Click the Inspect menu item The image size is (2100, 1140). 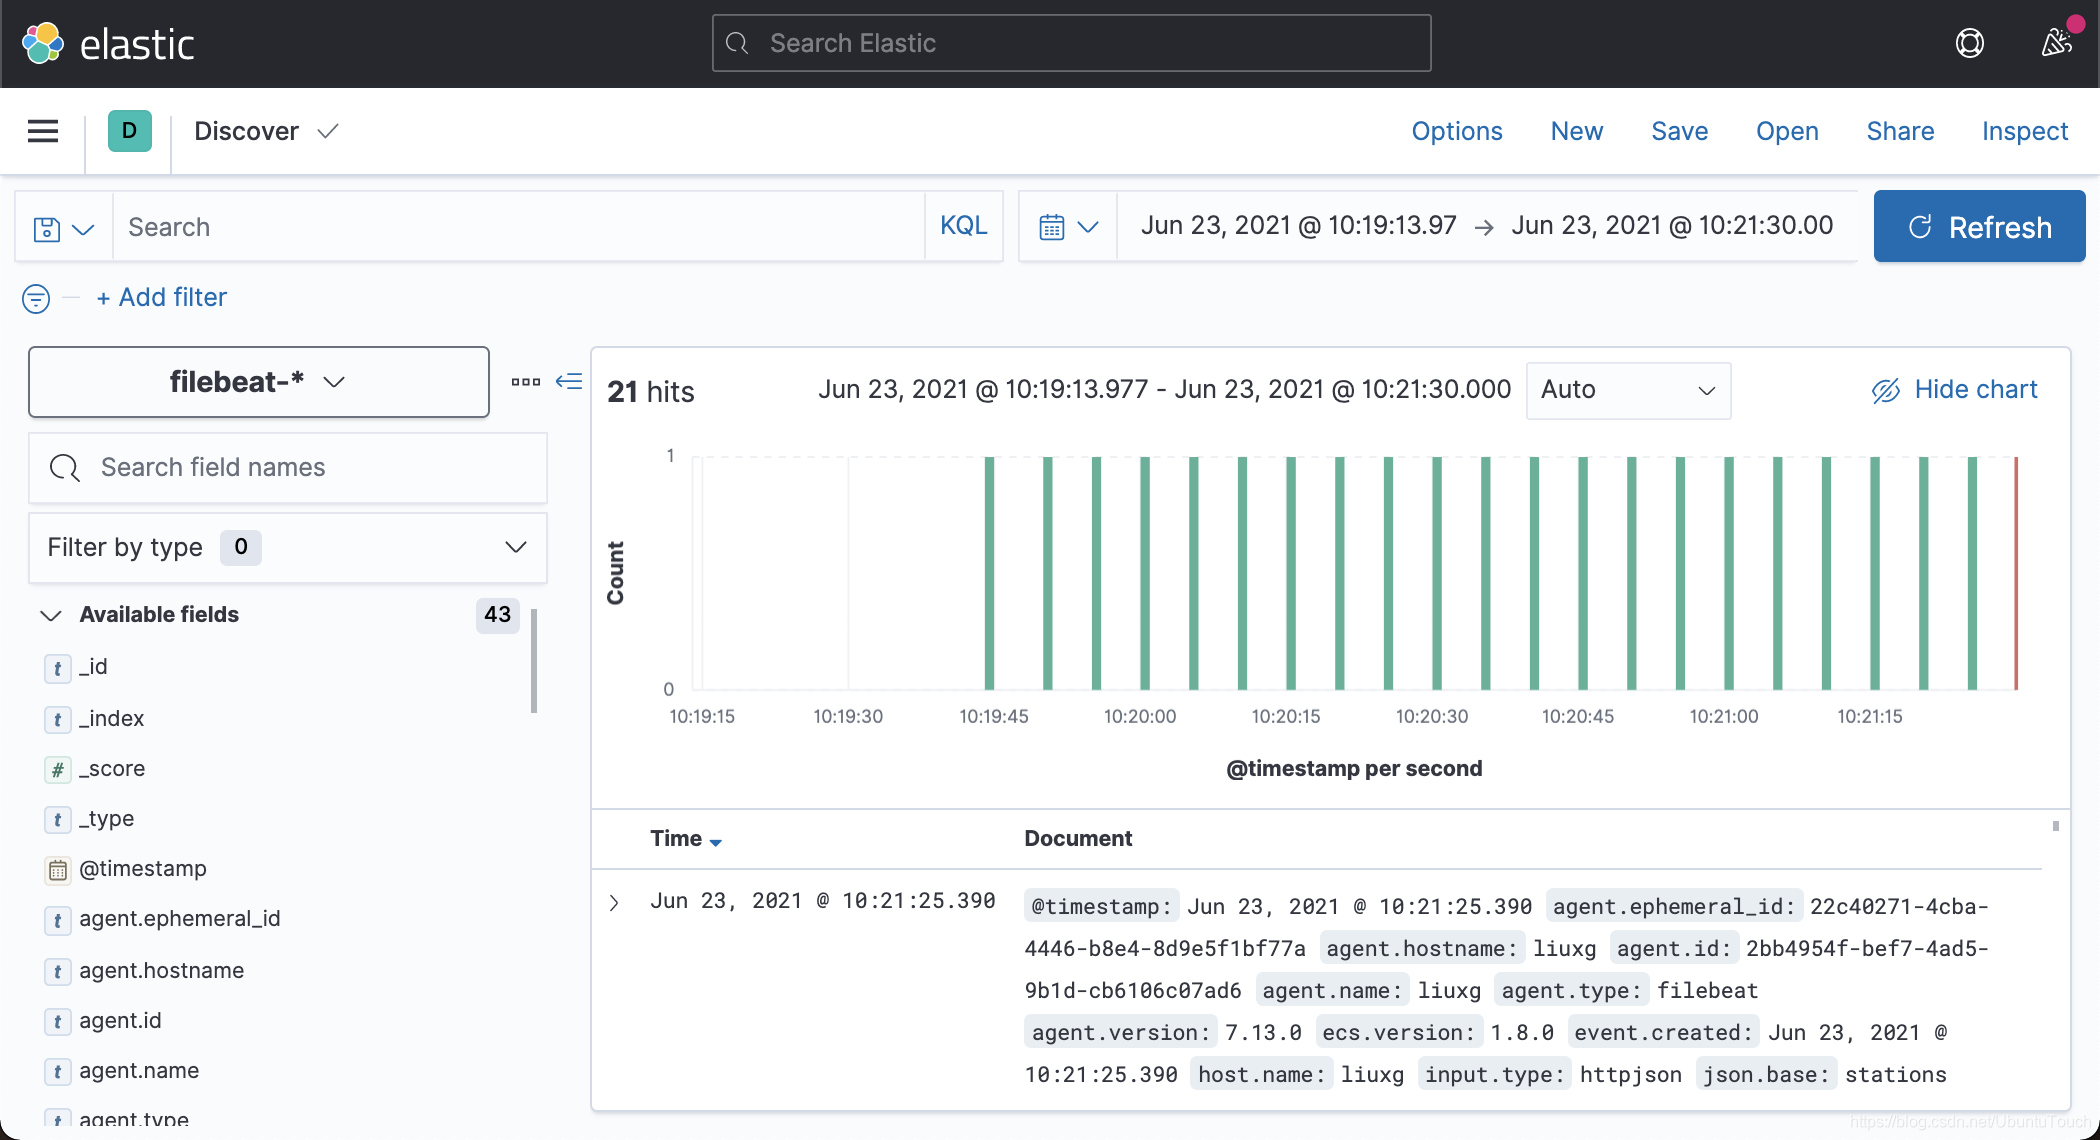(x=2024, y=131)
